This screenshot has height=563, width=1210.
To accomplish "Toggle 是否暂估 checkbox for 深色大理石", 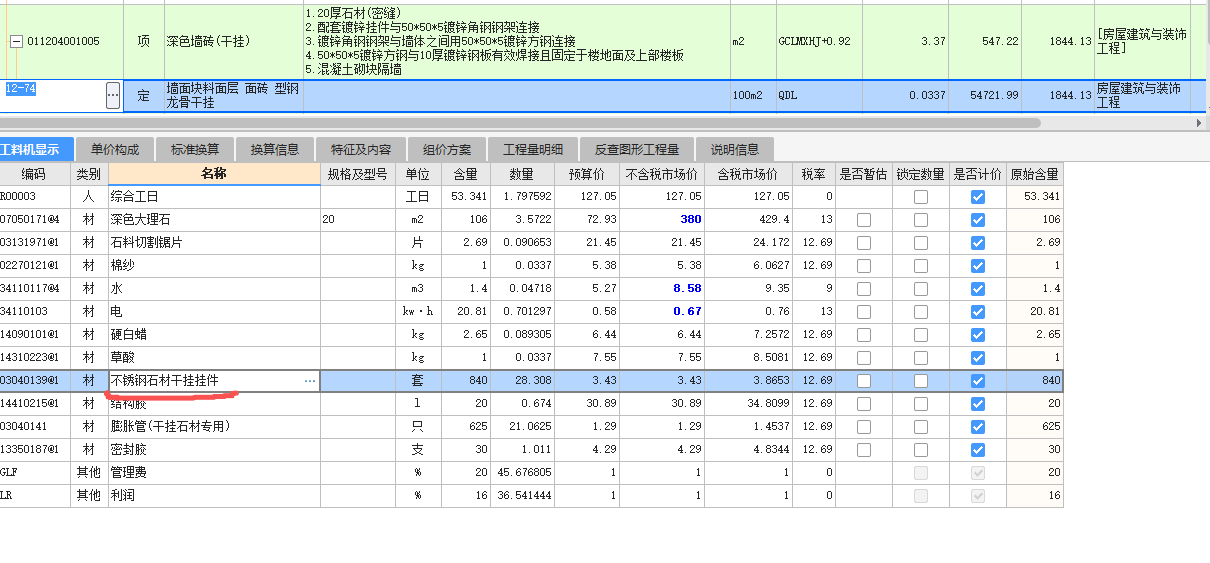I will coord(863,220).
